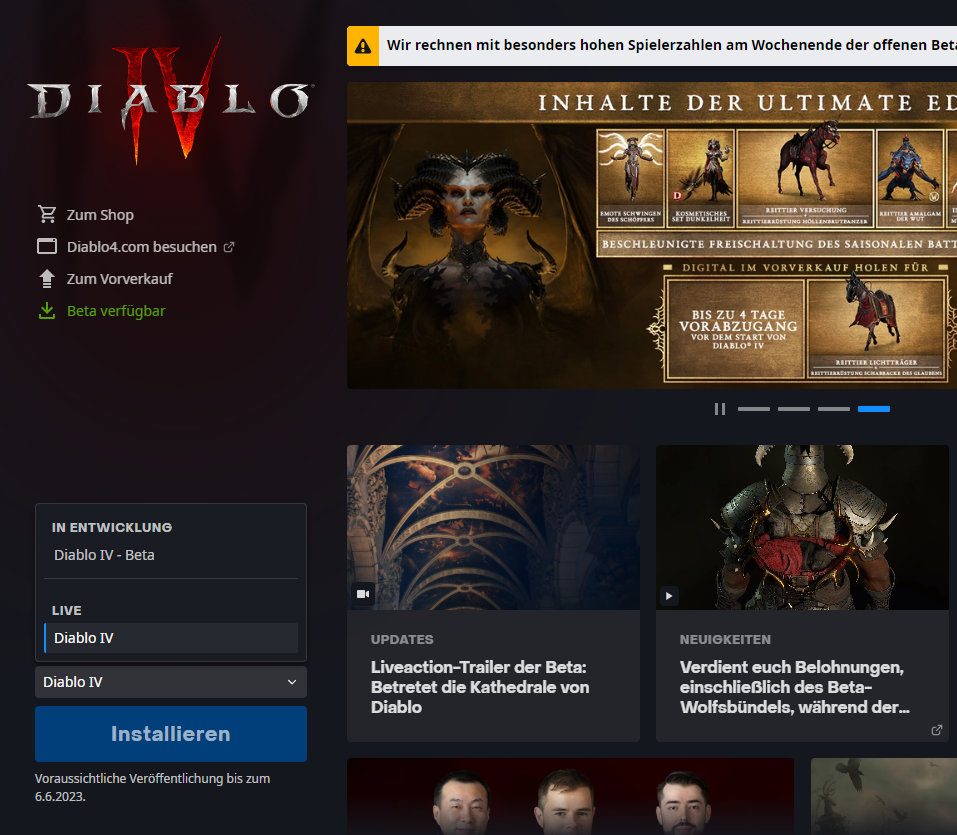Click the external link icon after Diablo4.com besuchen
957x835 pixels.
pos(229,247)
